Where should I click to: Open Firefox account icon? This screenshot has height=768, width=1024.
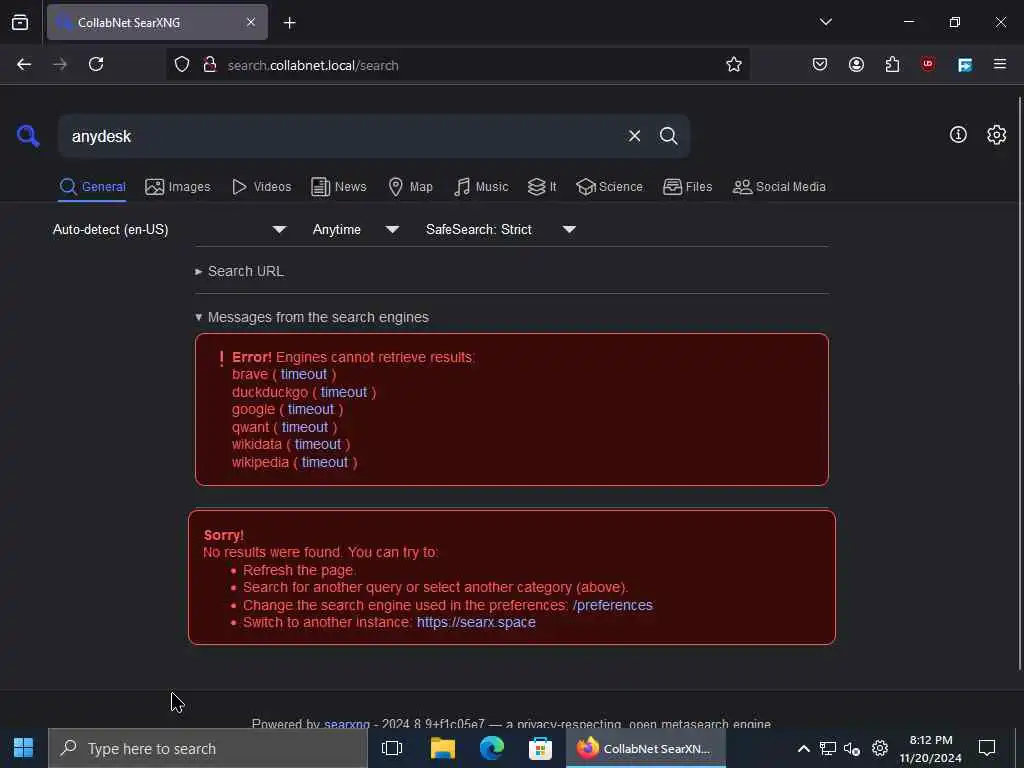point(856,65)
